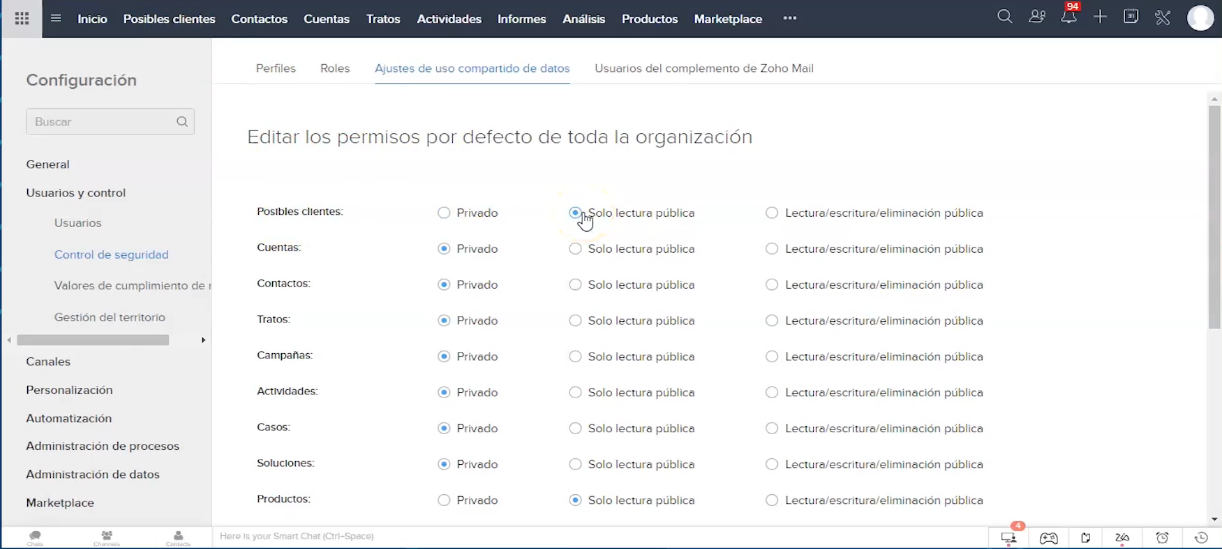Select Ajustes de uso compartido de datos tab
This screenshot has width=1222, height=549.
472,68
